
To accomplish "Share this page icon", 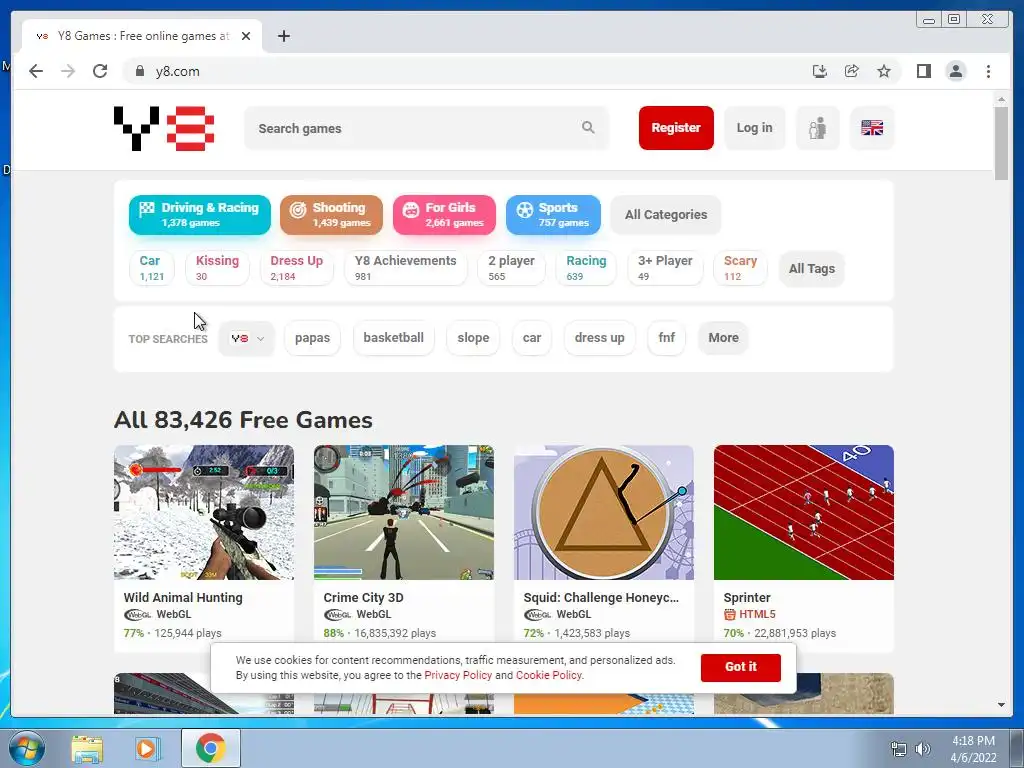I will pyautogui.click(x=852, y=71).
